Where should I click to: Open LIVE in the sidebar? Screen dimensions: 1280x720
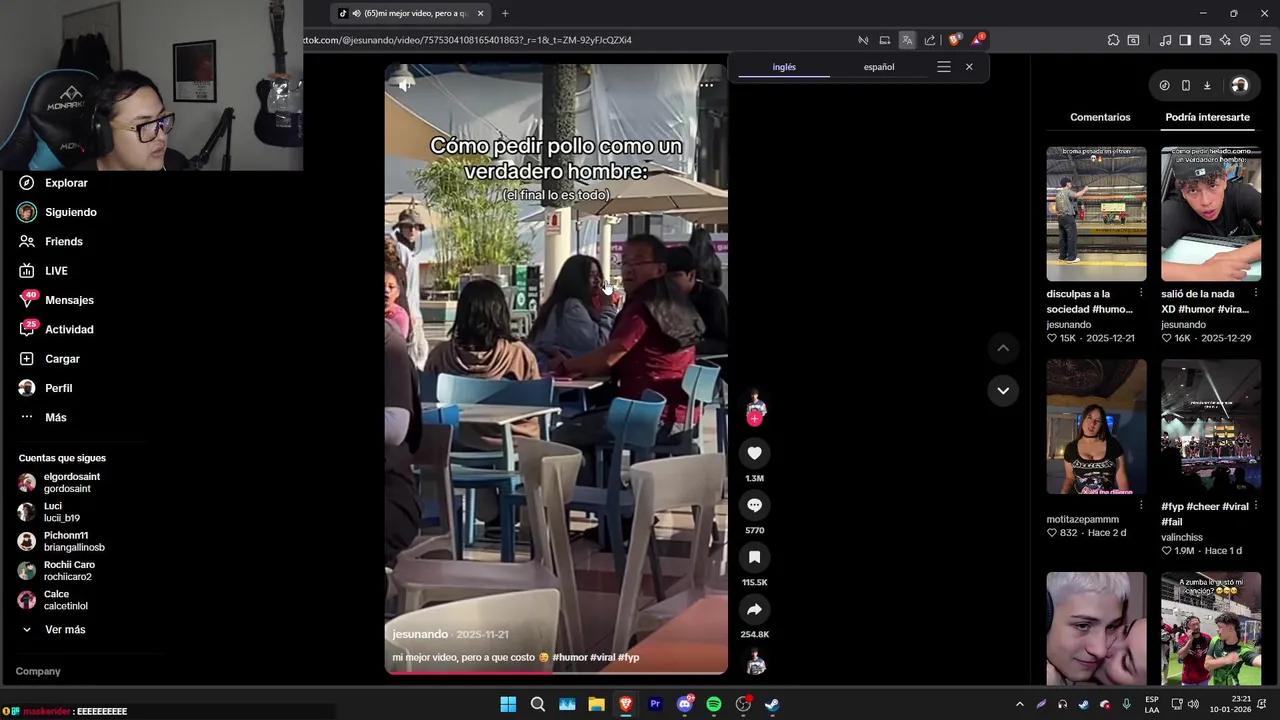pos(43,271)
